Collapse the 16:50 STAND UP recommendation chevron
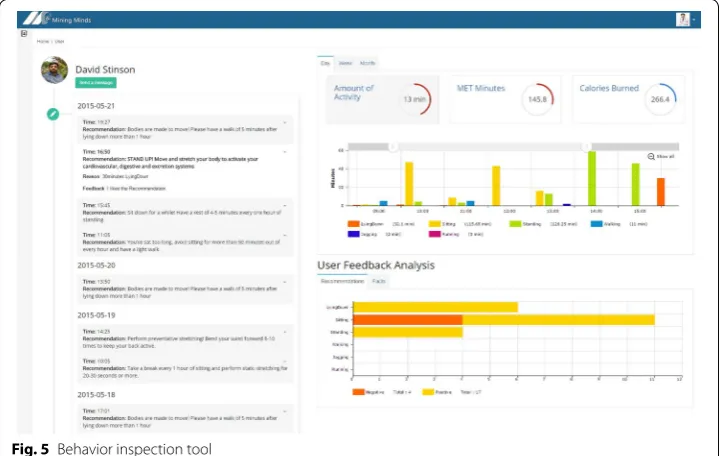719x456 pixels. point(285,152)
